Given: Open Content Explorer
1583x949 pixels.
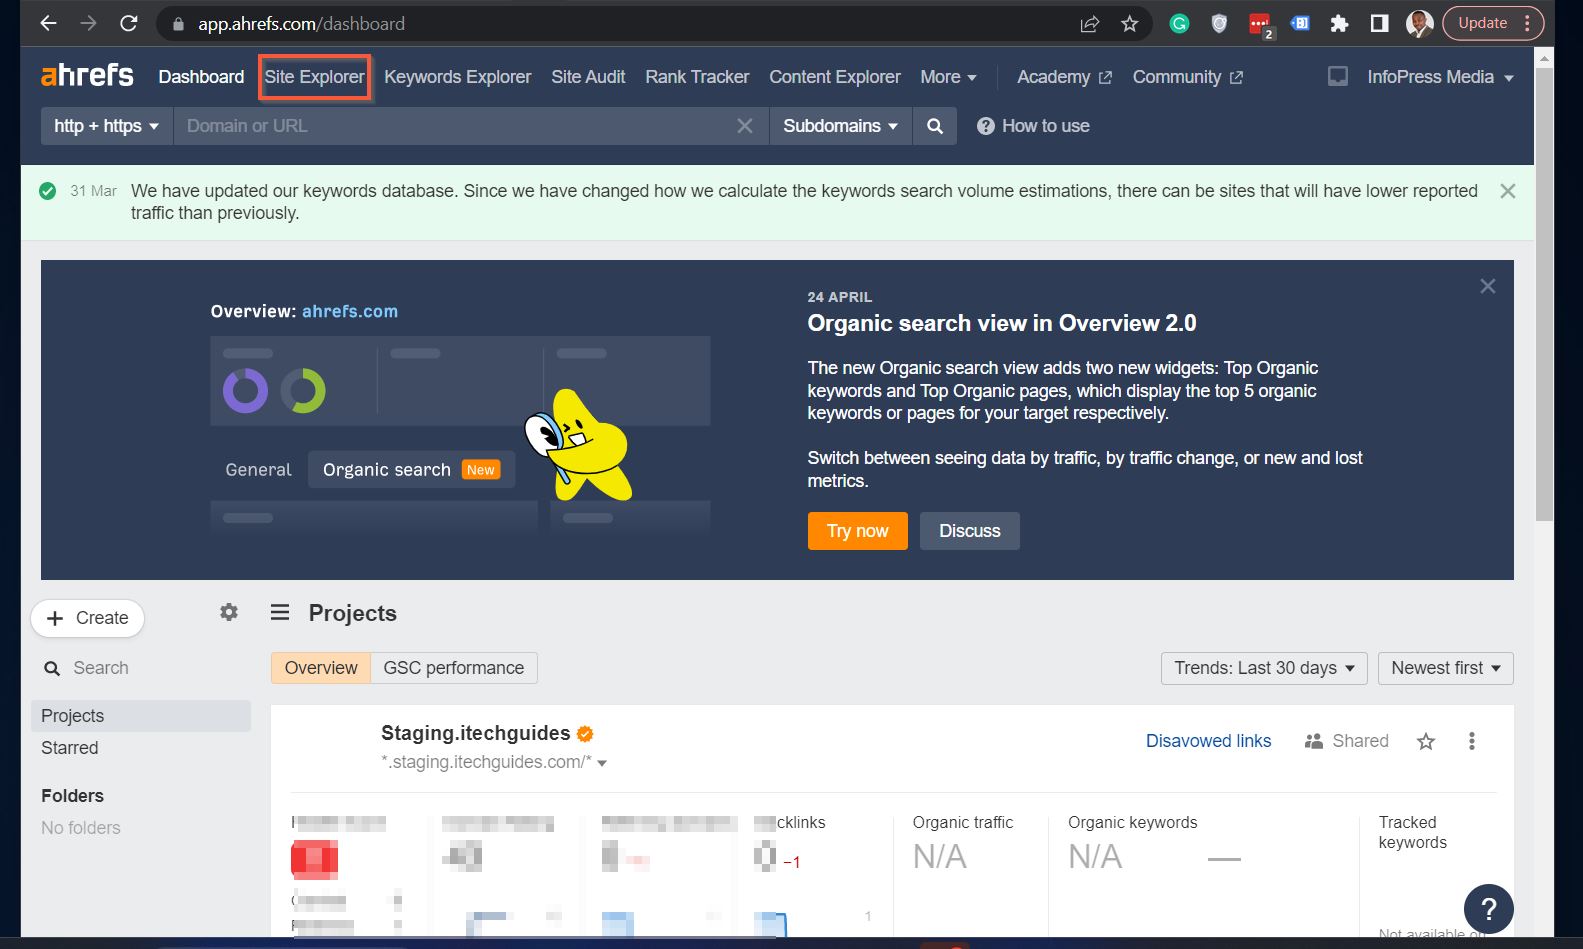Looking at the screenshot, I should (x=834, y=77).
